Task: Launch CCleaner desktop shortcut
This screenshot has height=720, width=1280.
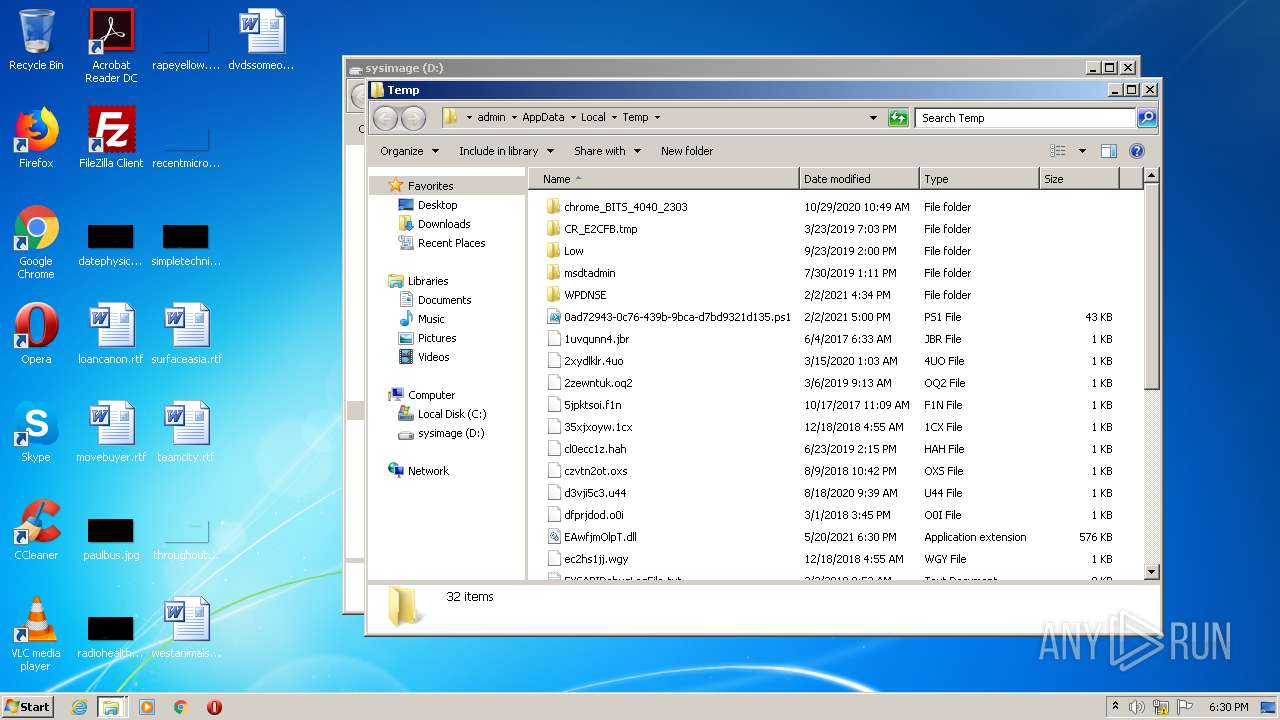Action: point(36,530)
